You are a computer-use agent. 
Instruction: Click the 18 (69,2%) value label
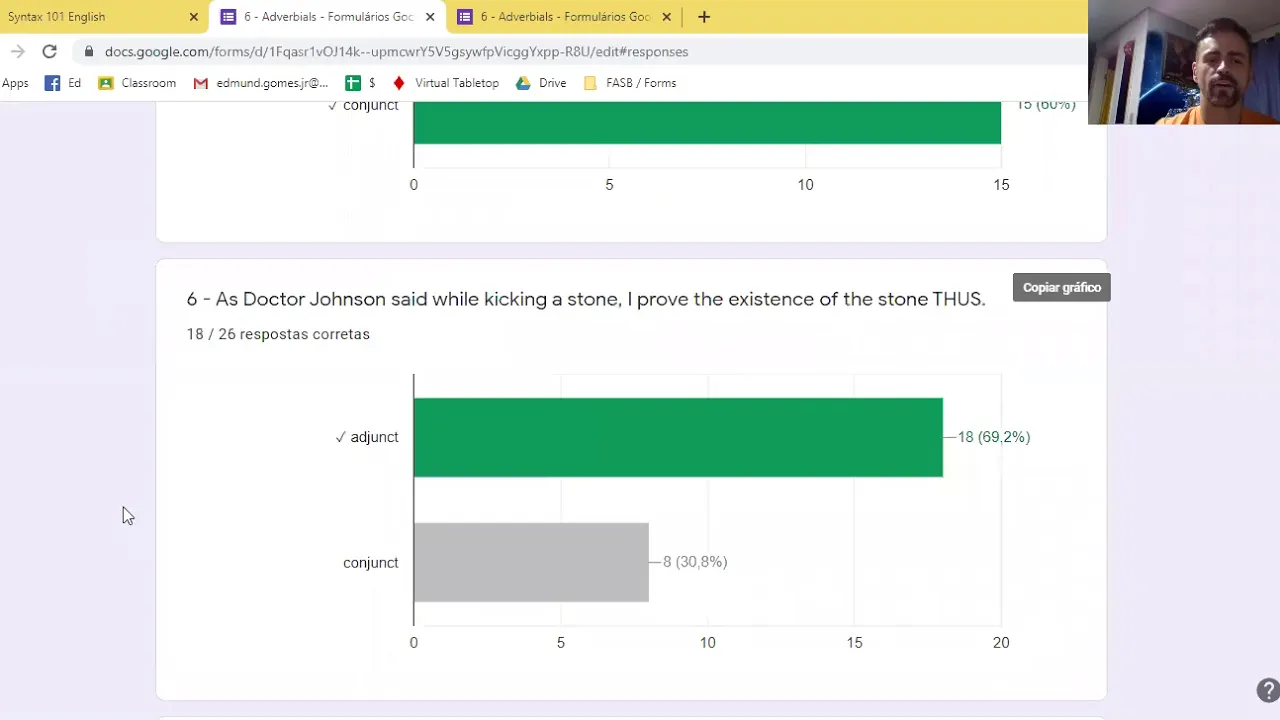click(x=994, y=437)
